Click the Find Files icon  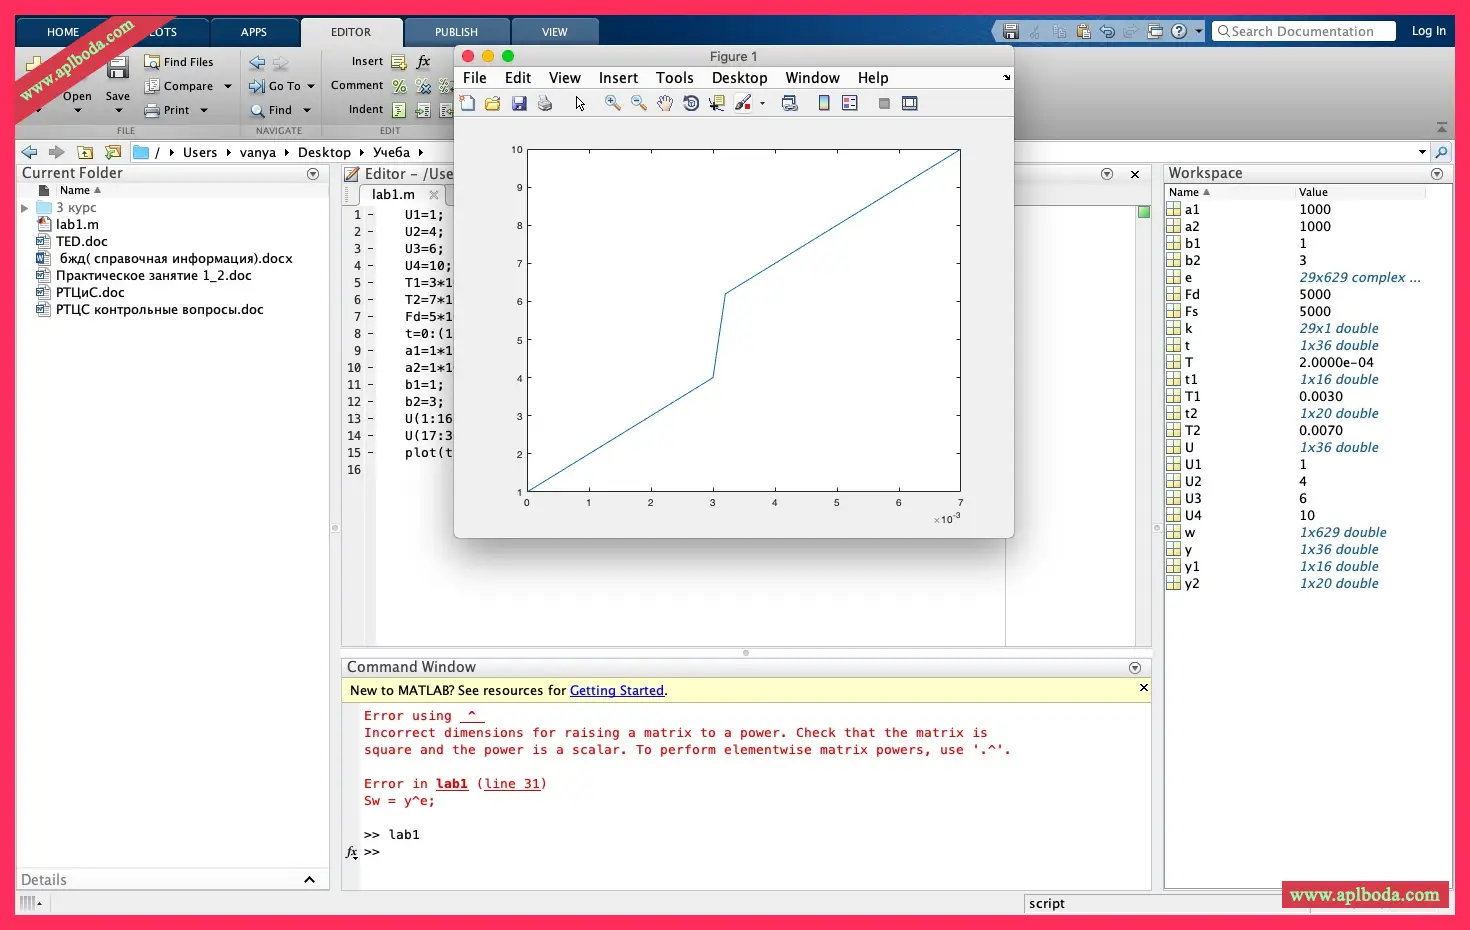(x=152, y=62)
